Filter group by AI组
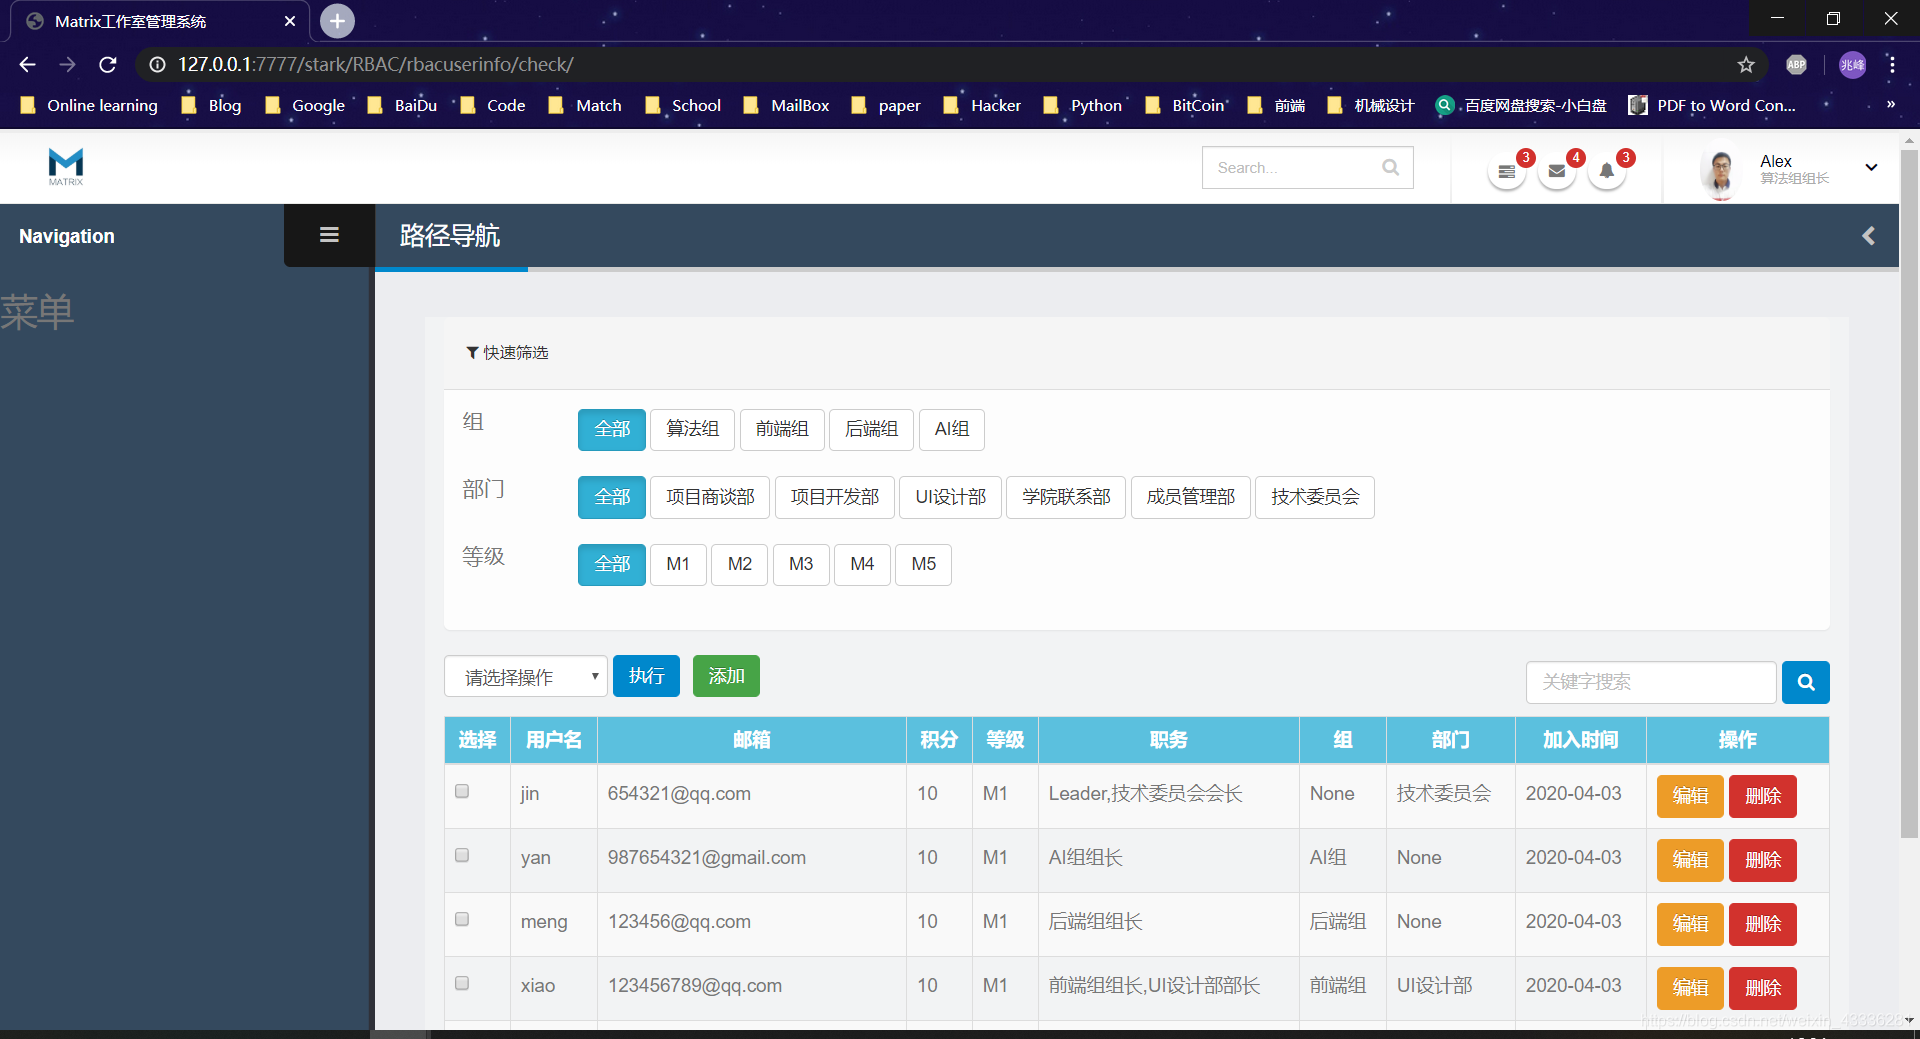 (952, 429)
